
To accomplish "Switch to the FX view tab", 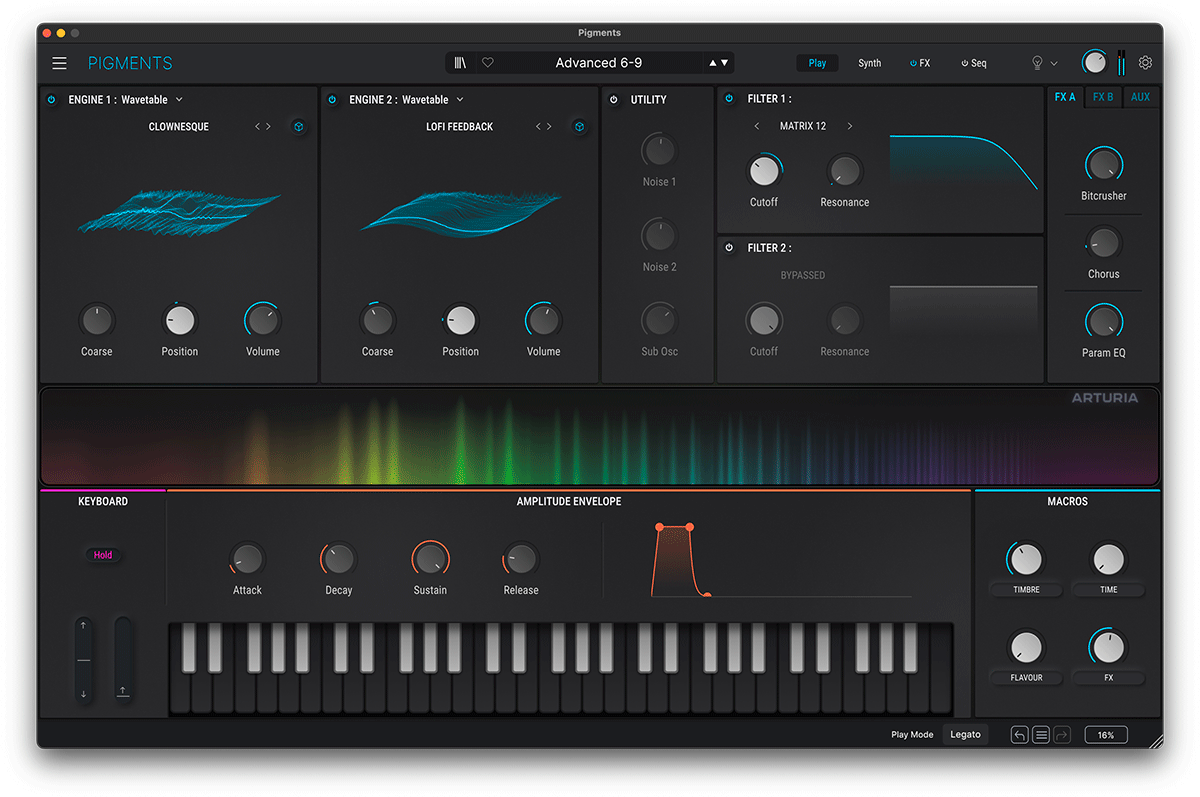I will coord(920,63).
